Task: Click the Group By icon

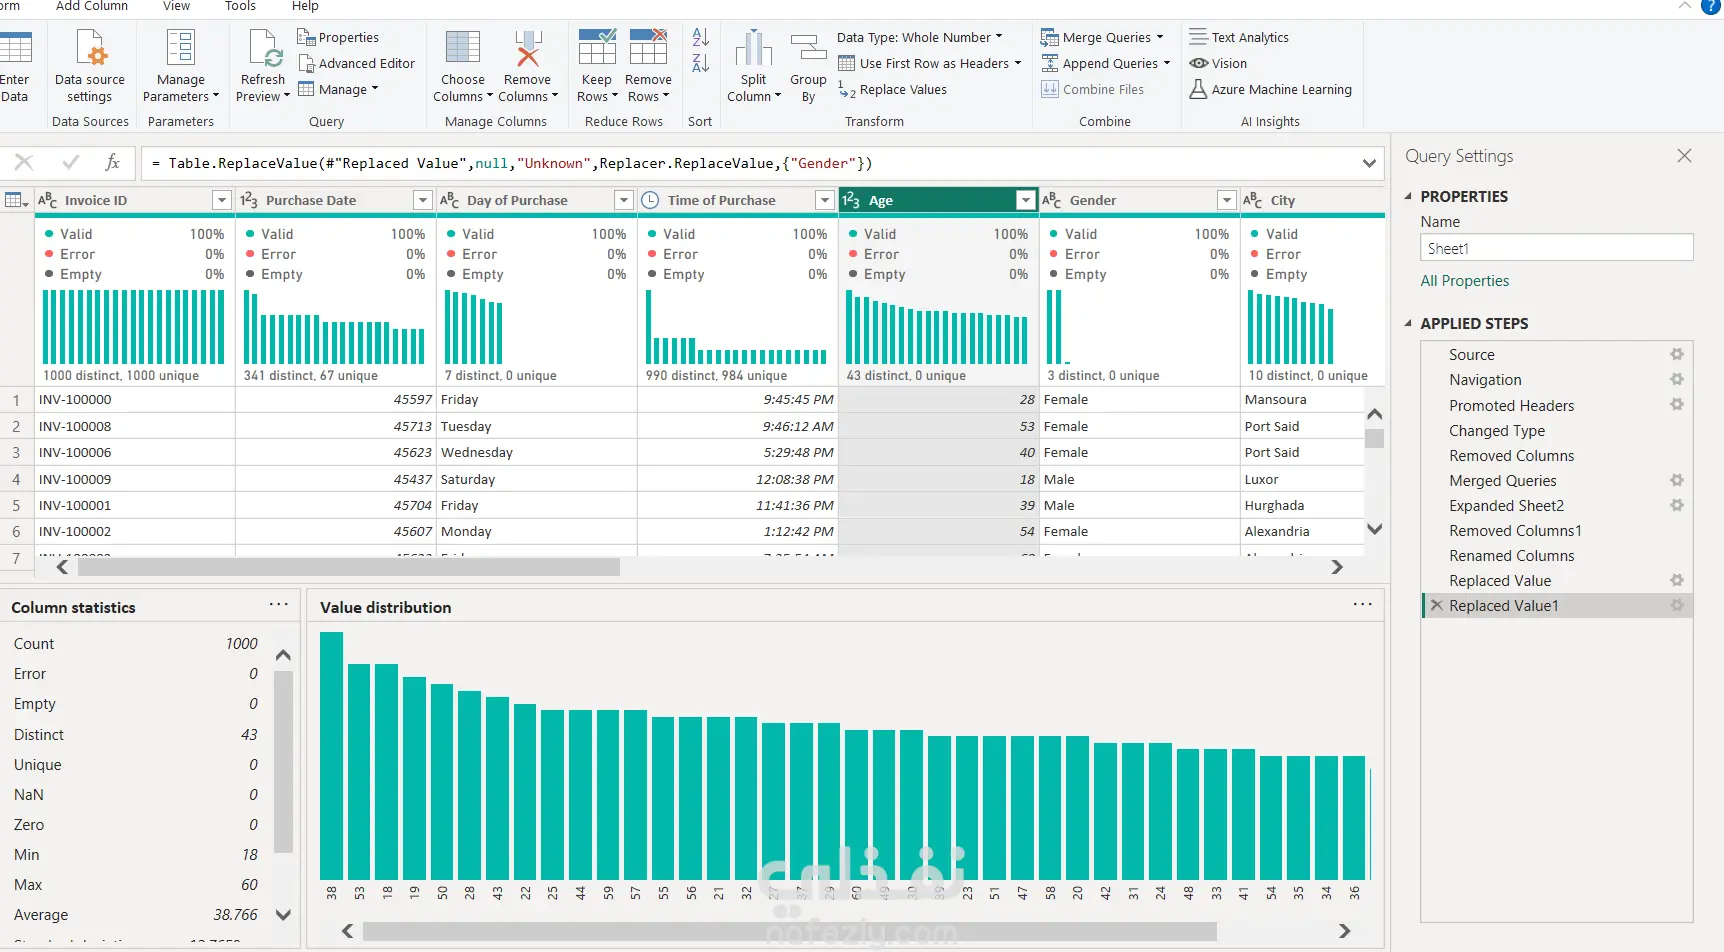Action: point(808,49)
